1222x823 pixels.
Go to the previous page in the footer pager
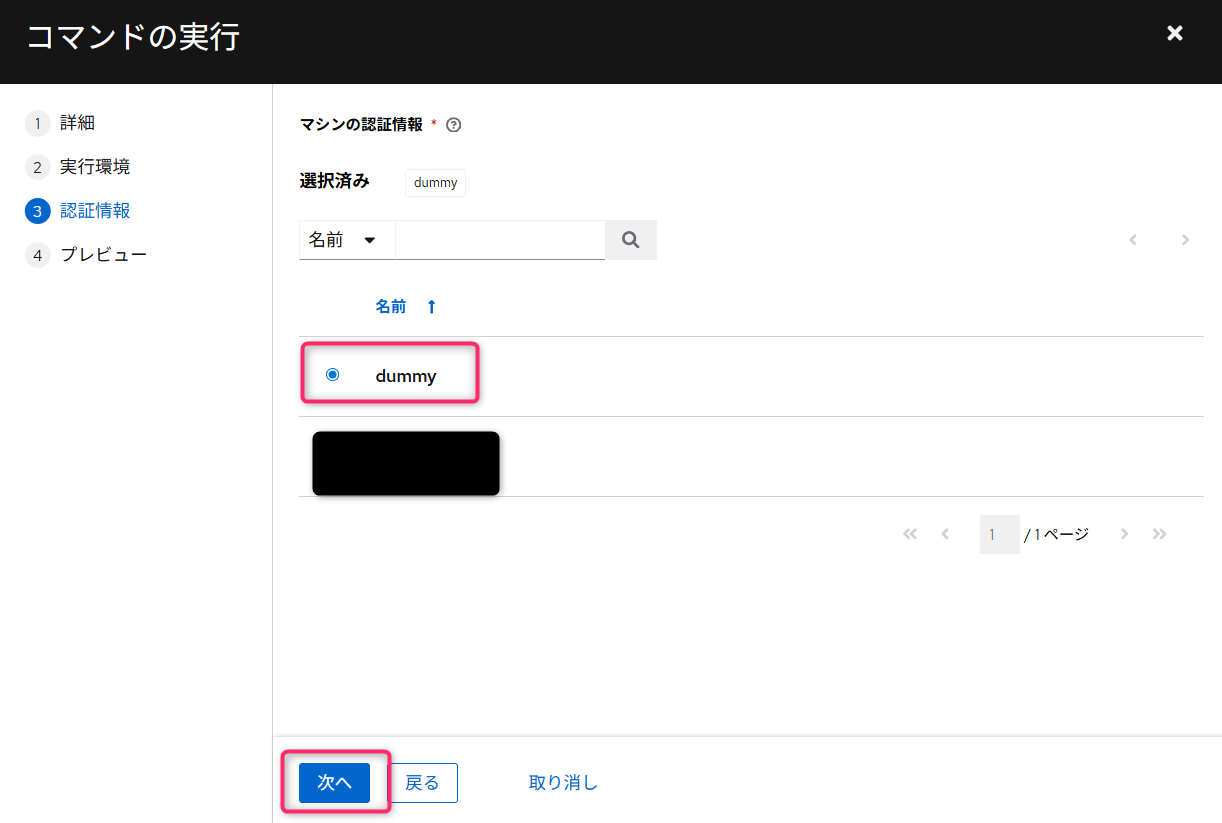click(945, 534)
